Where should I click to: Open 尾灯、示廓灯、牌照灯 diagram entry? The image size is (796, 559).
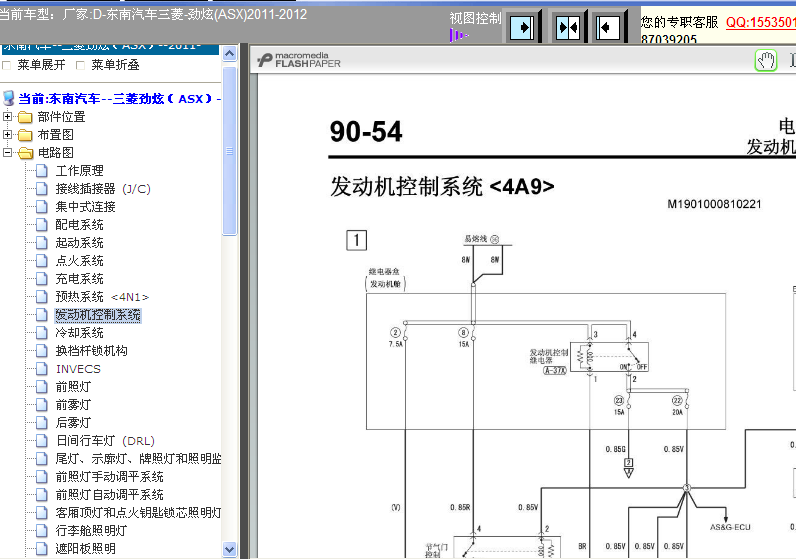pyautogui.click(x=138, y=459)
